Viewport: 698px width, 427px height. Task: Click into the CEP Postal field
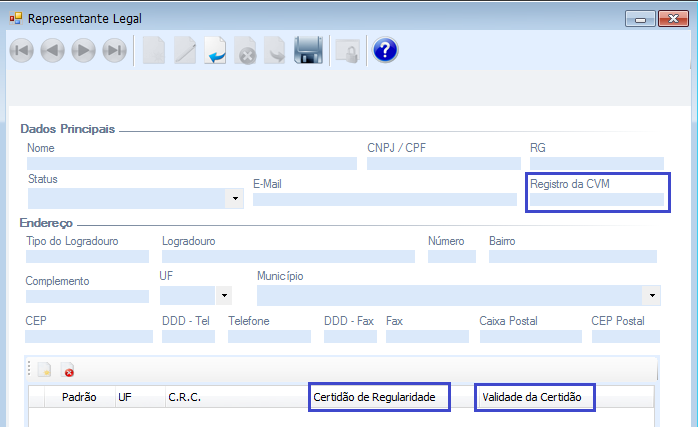click(x=625, y=337)
